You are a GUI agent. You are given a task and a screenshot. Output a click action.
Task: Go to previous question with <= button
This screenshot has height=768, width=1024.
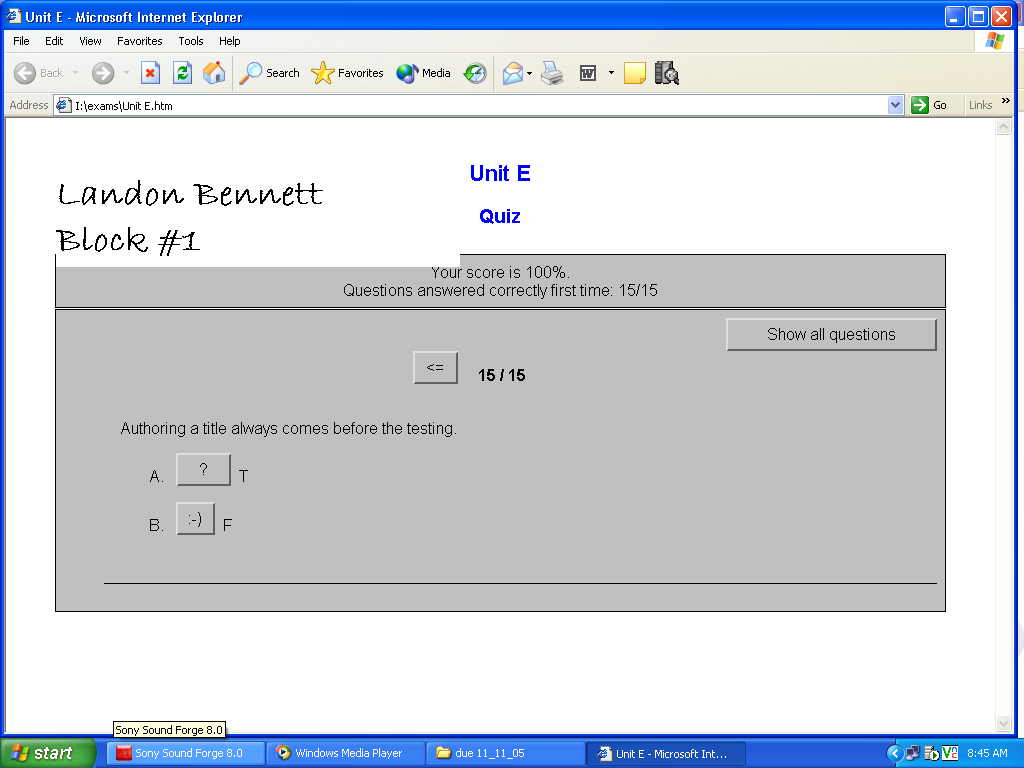pyautogui.click(x=435, y=368)
